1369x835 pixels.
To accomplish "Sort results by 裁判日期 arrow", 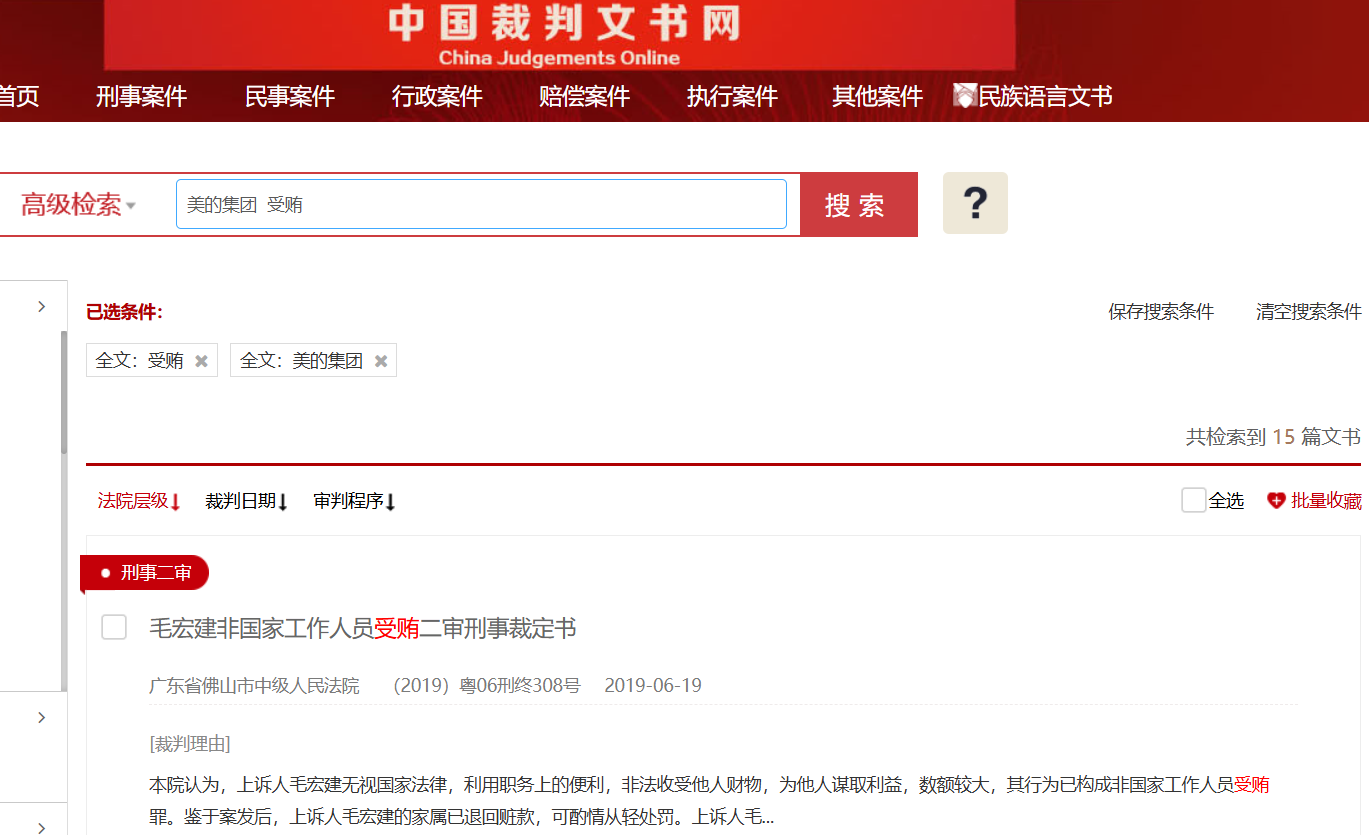I will 283,502.
